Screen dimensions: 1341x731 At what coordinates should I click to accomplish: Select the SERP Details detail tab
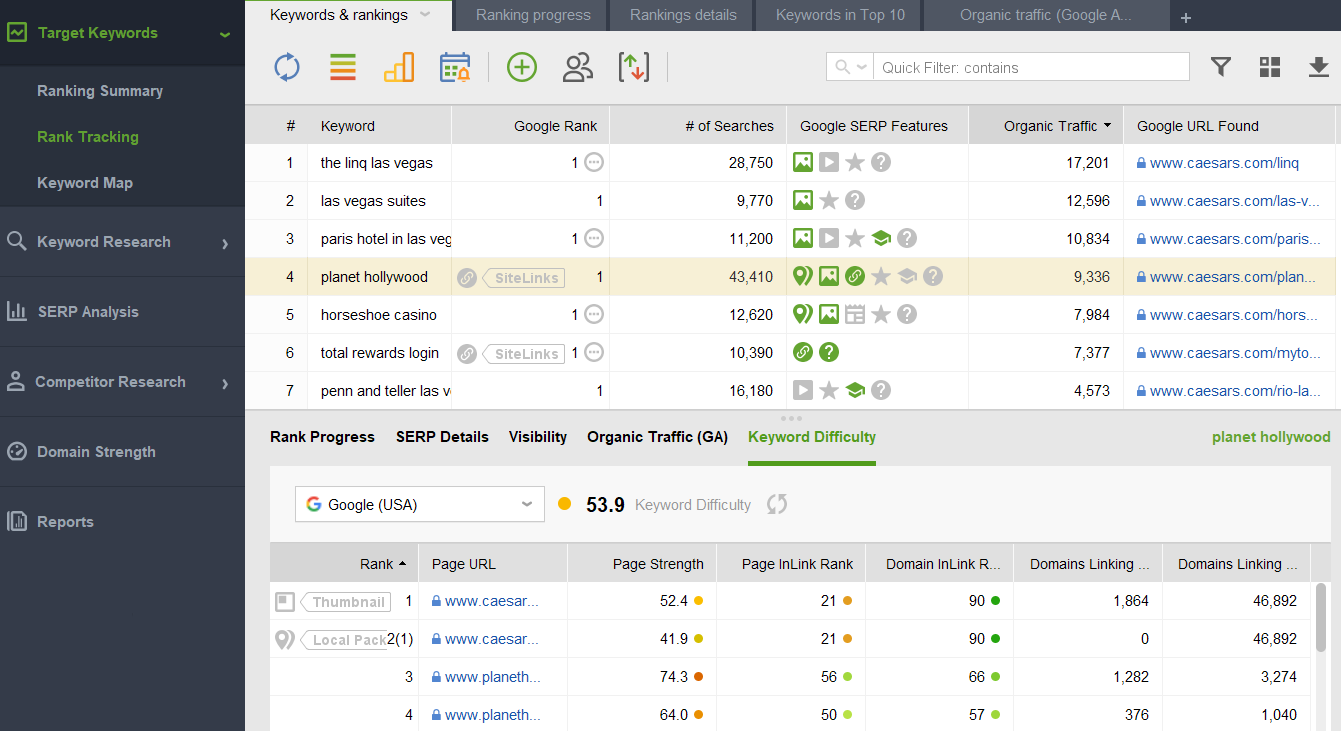442,437
